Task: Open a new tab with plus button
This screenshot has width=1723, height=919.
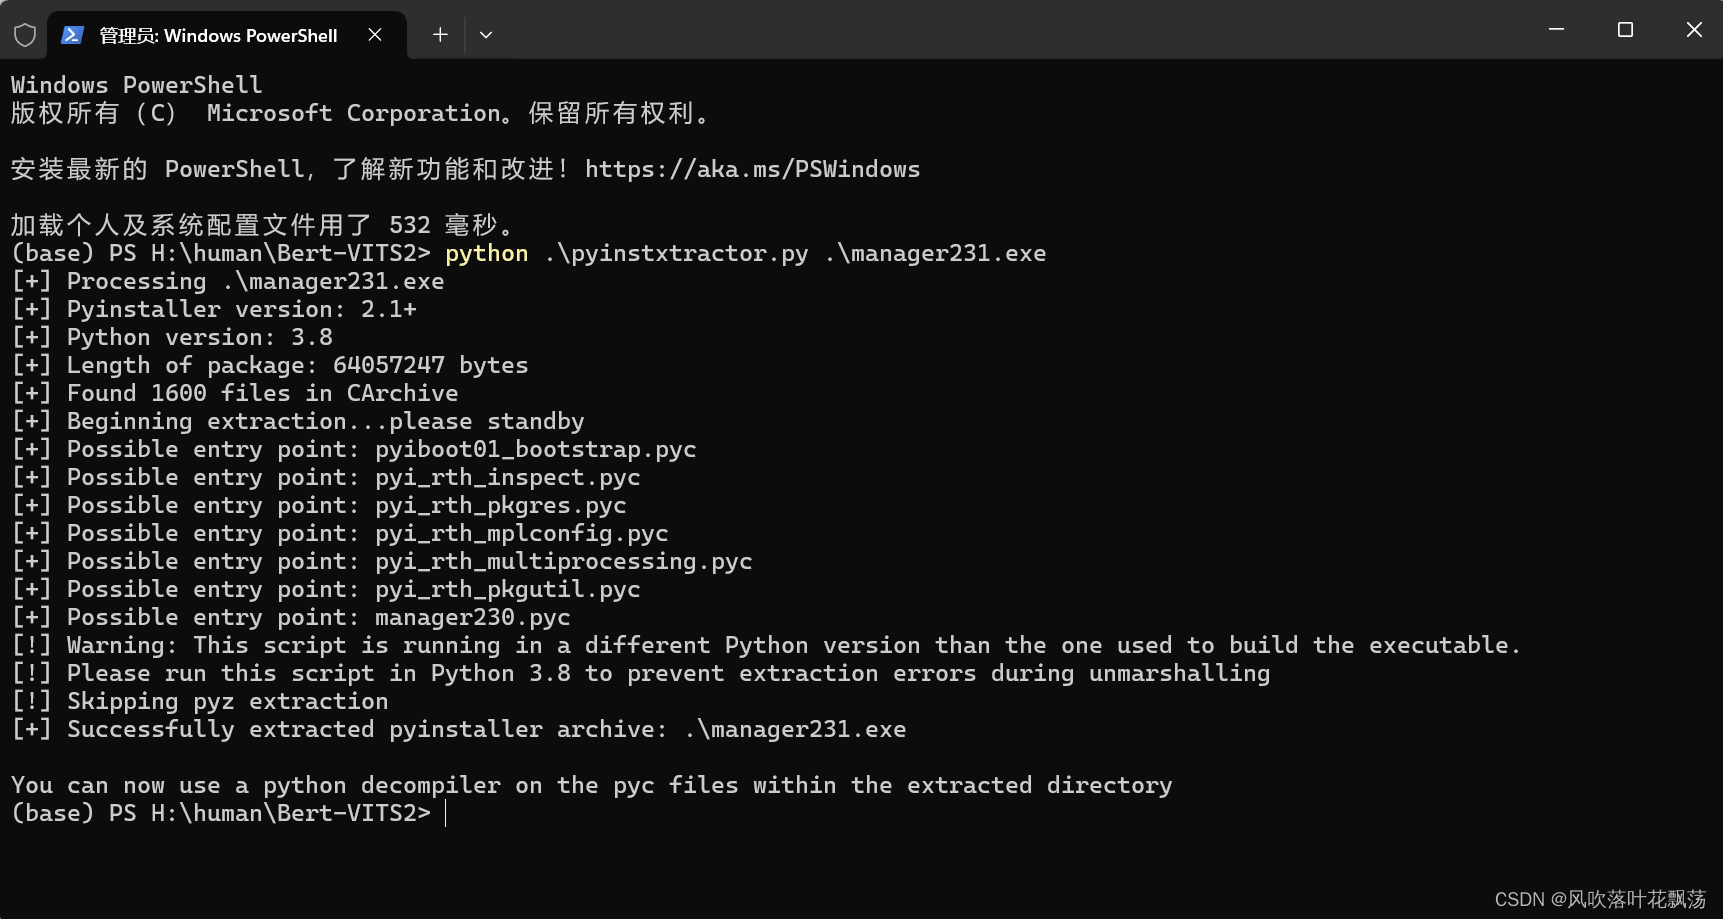Action: [440, 35]
